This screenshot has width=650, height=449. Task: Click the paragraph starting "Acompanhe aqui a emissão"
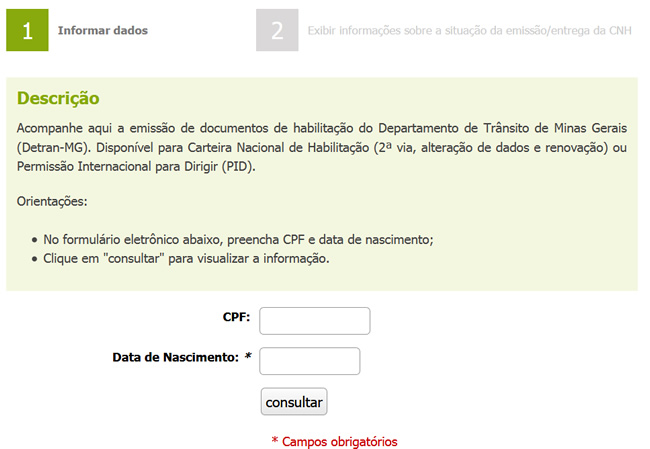click(322, 147)
